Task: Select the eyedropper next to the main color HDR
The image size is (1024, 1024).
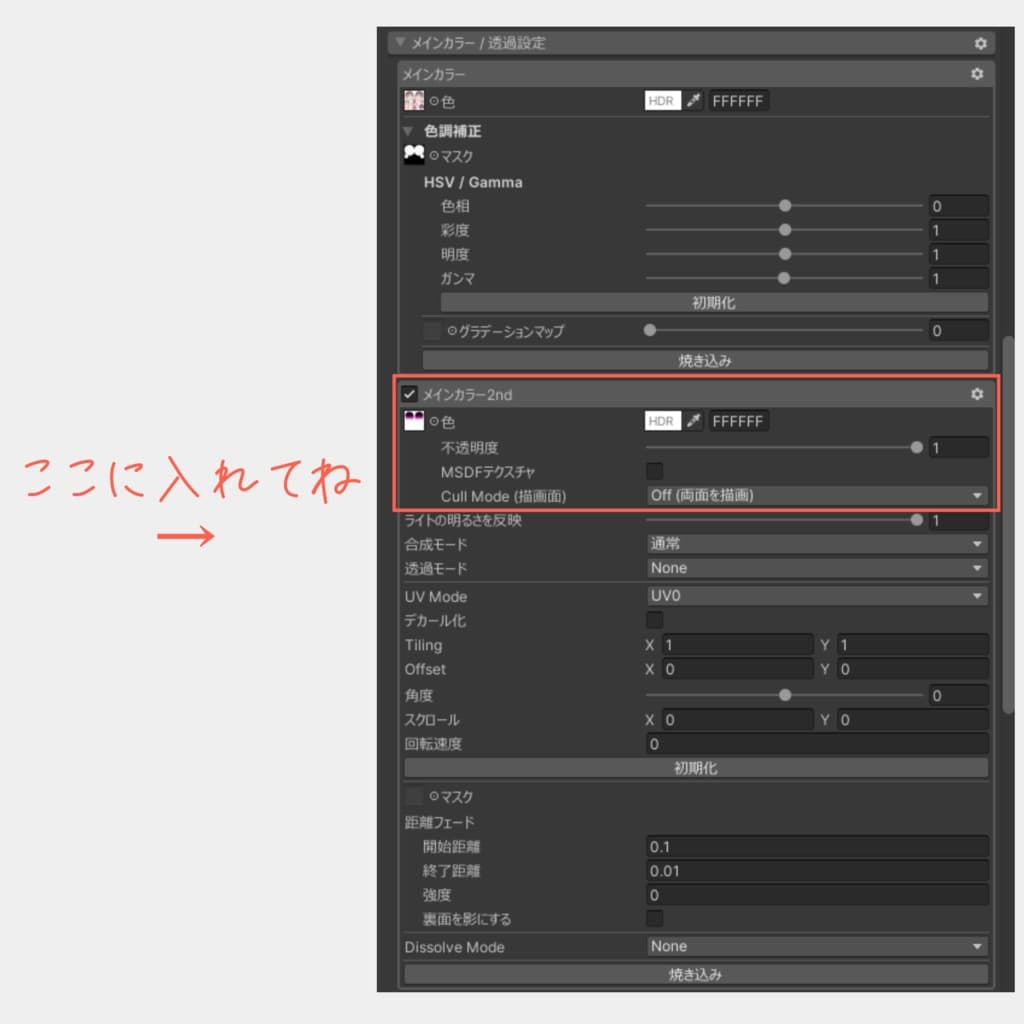Action: pyautogui.click(x=692, y=100)
